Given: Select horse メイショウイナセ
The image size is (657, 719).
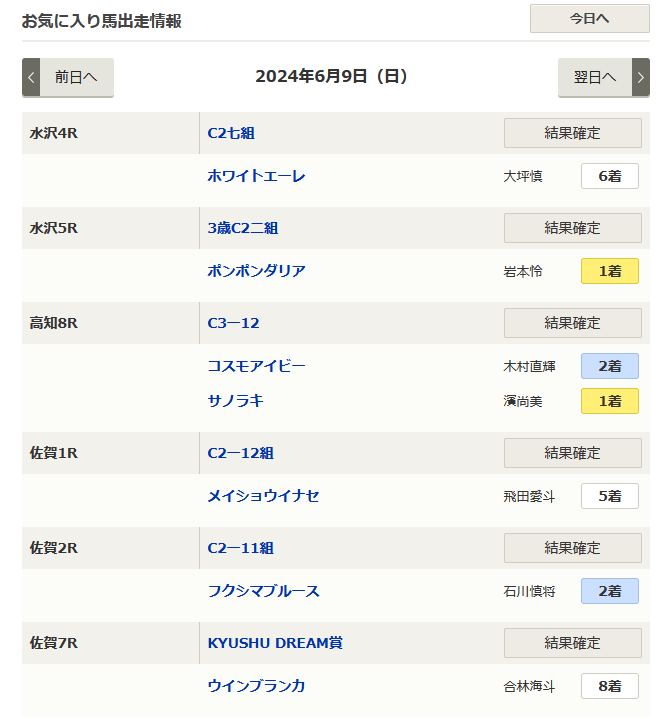Looking at the screenshot, I should 263,496.
